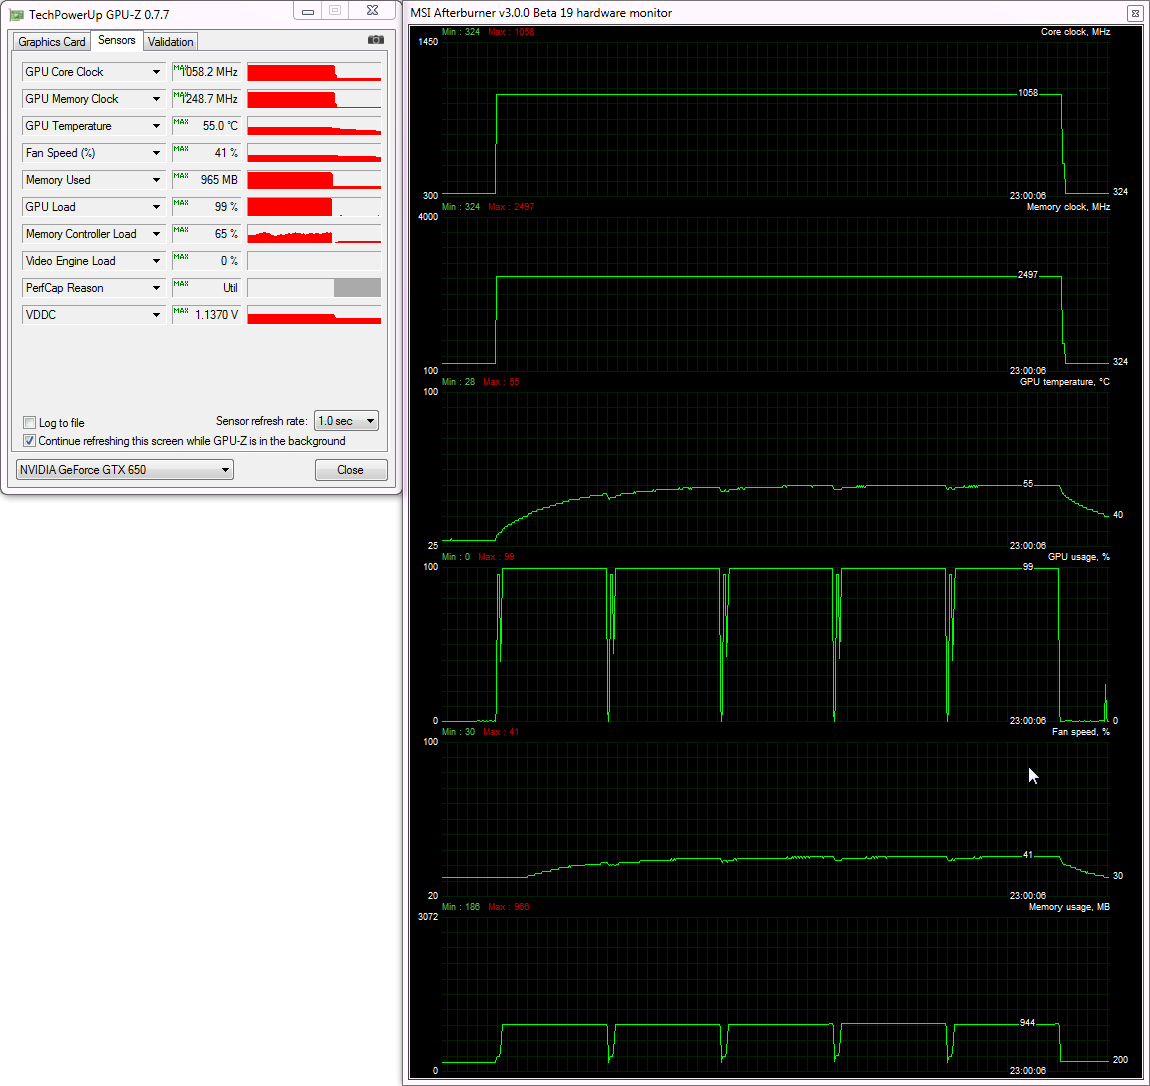Click the Sensor refresh rate label
This screenshot has height=1086, width=1150.
[x=261, y=421]
